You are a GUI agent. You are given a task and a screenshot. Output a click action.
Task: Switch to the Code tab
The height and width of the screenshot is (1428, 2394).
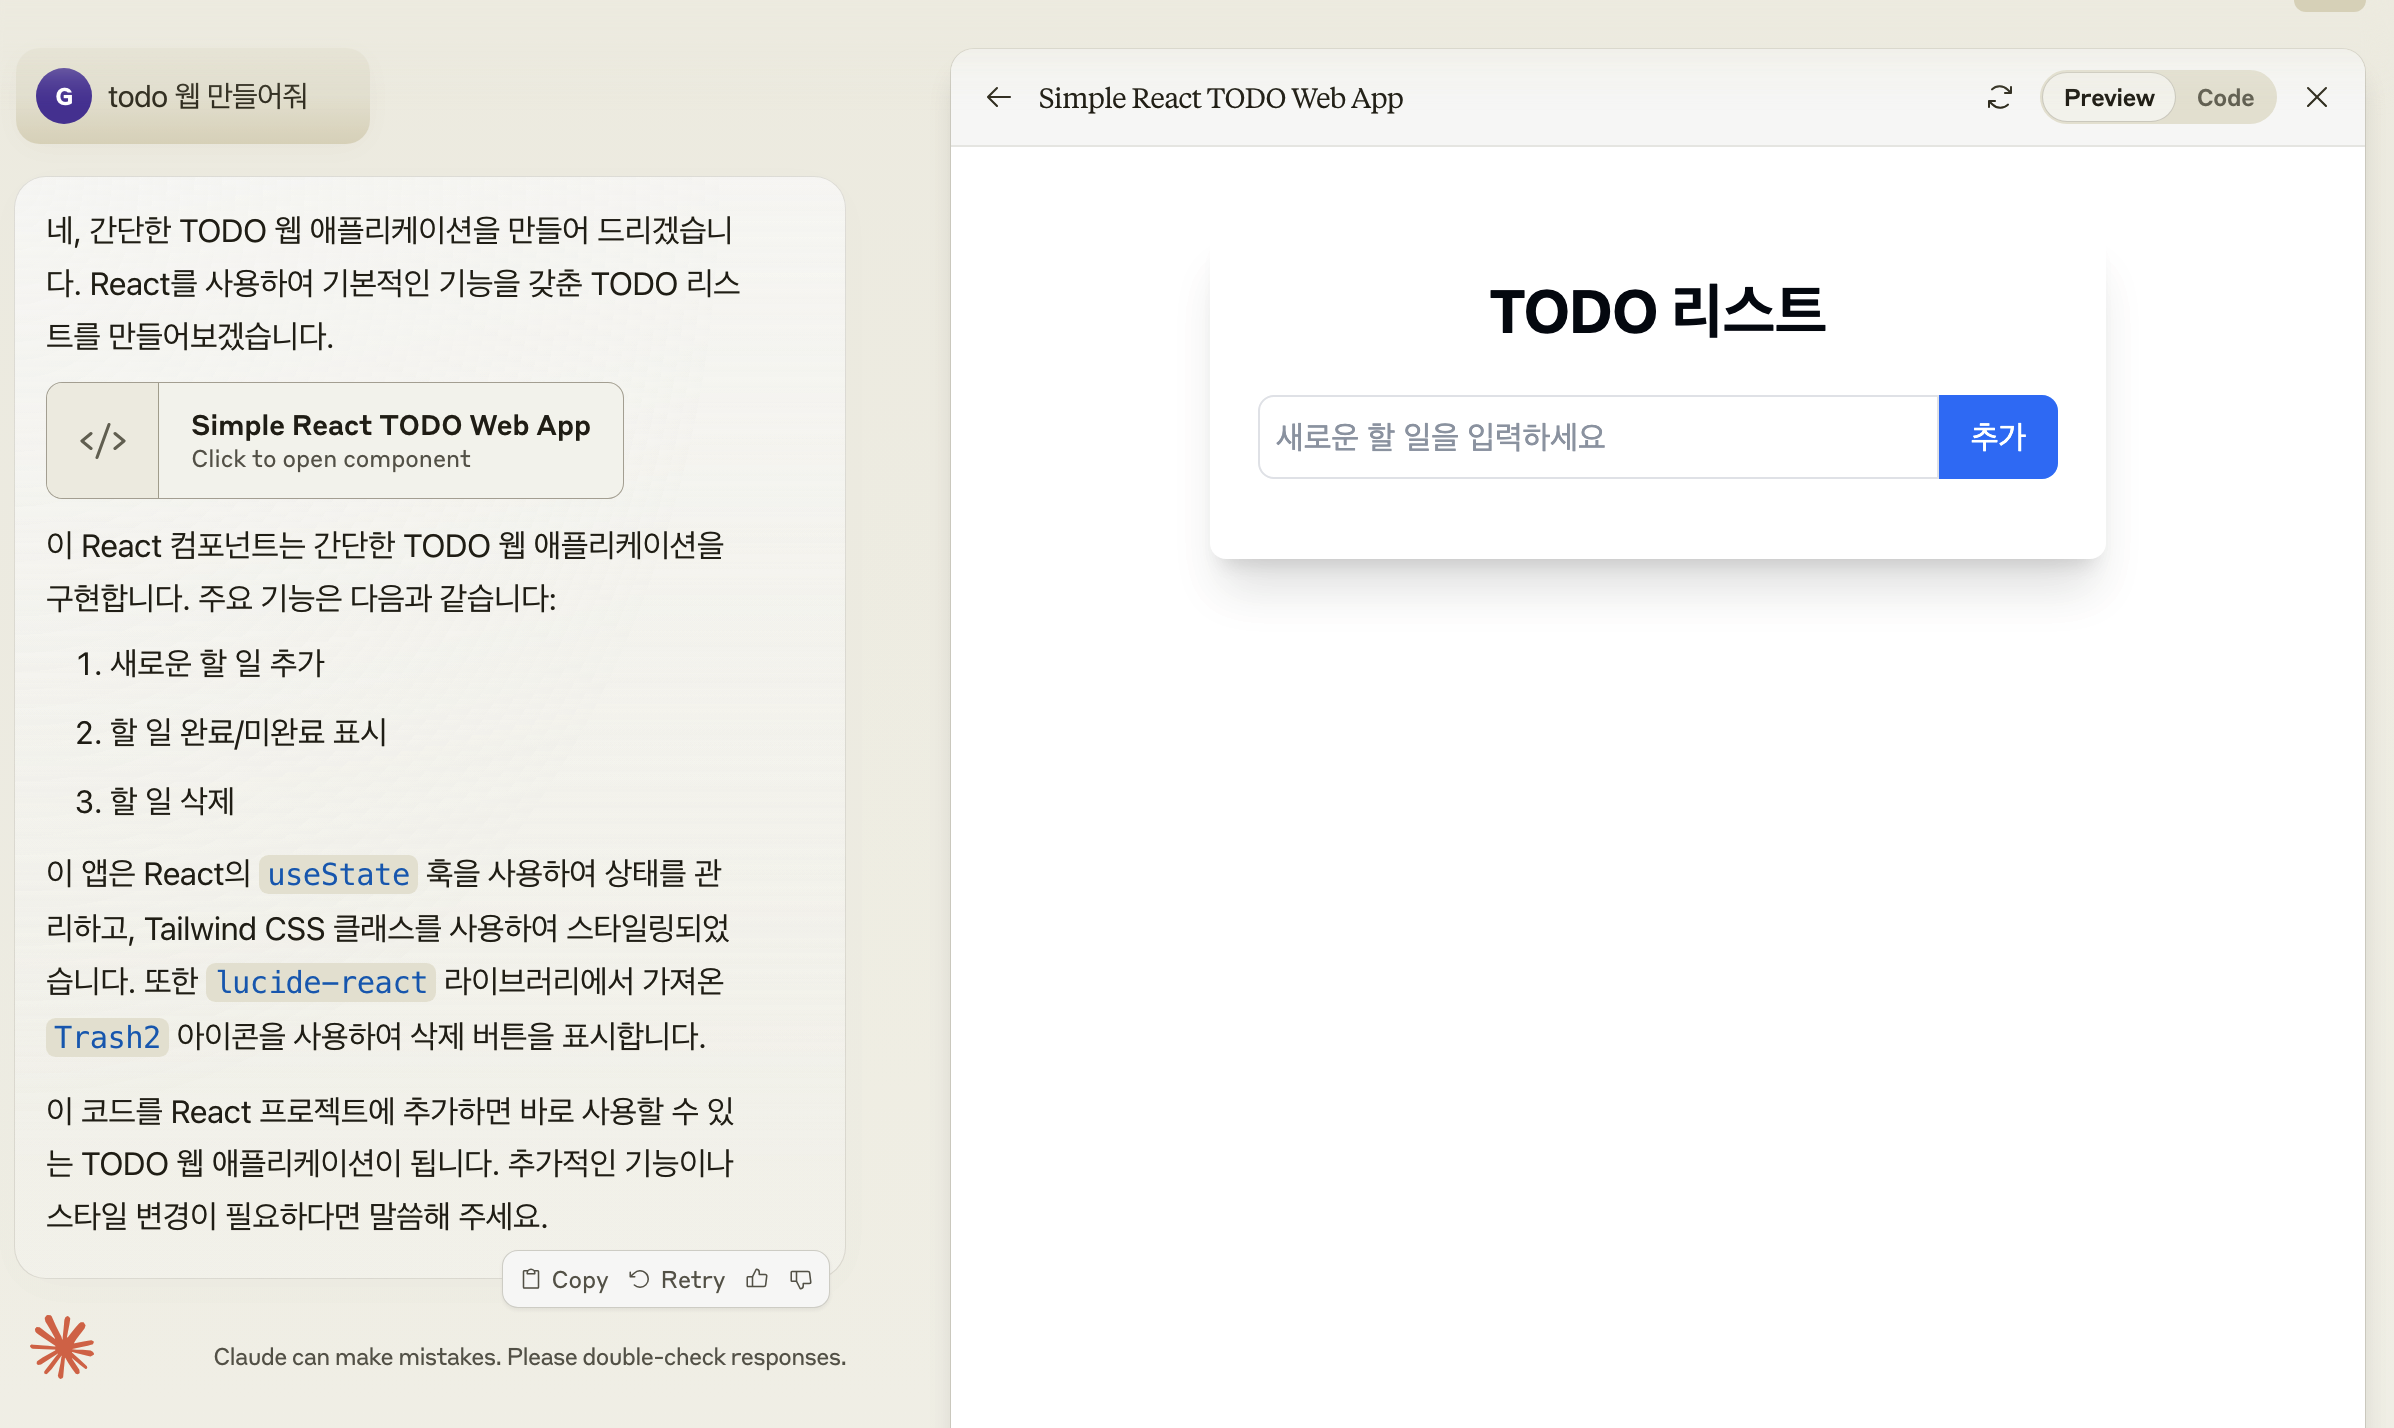point(2224,97)
